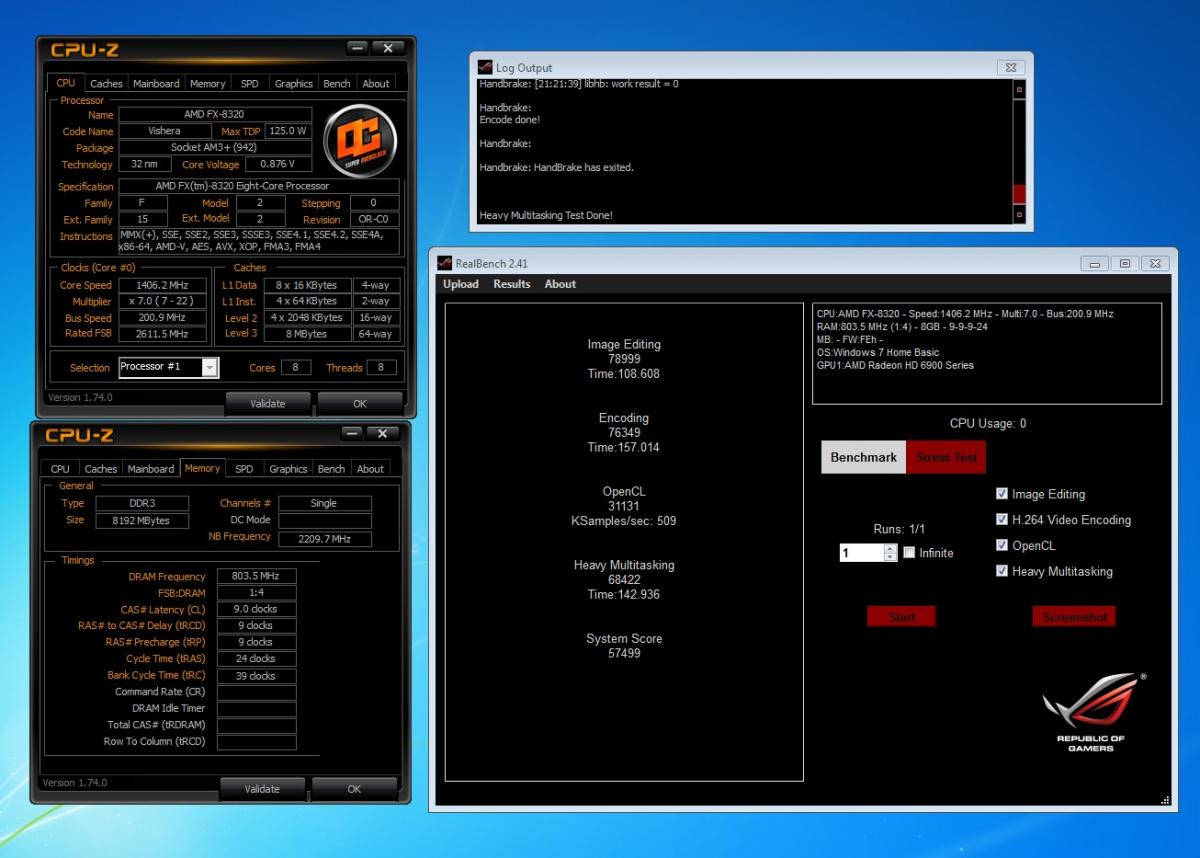Click the RealBench Screenshot button

1075,617
